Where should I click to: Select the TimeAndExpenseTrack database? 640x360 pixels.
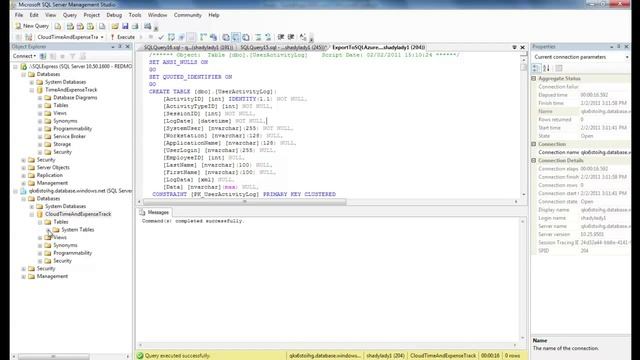click(x=71, y=90)
